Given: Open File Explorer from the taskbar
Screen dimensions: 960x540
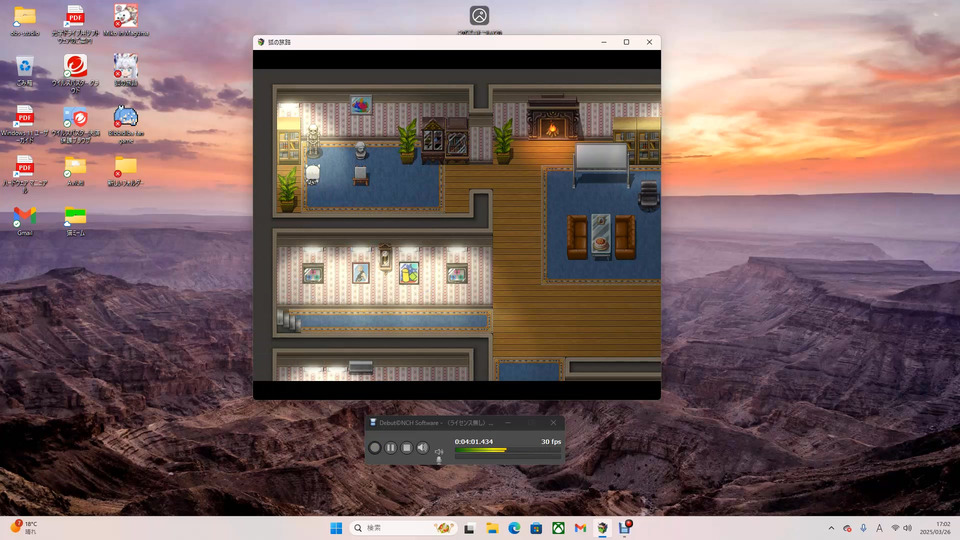Looking at the screenshot, I should click(x=492, y=528).
